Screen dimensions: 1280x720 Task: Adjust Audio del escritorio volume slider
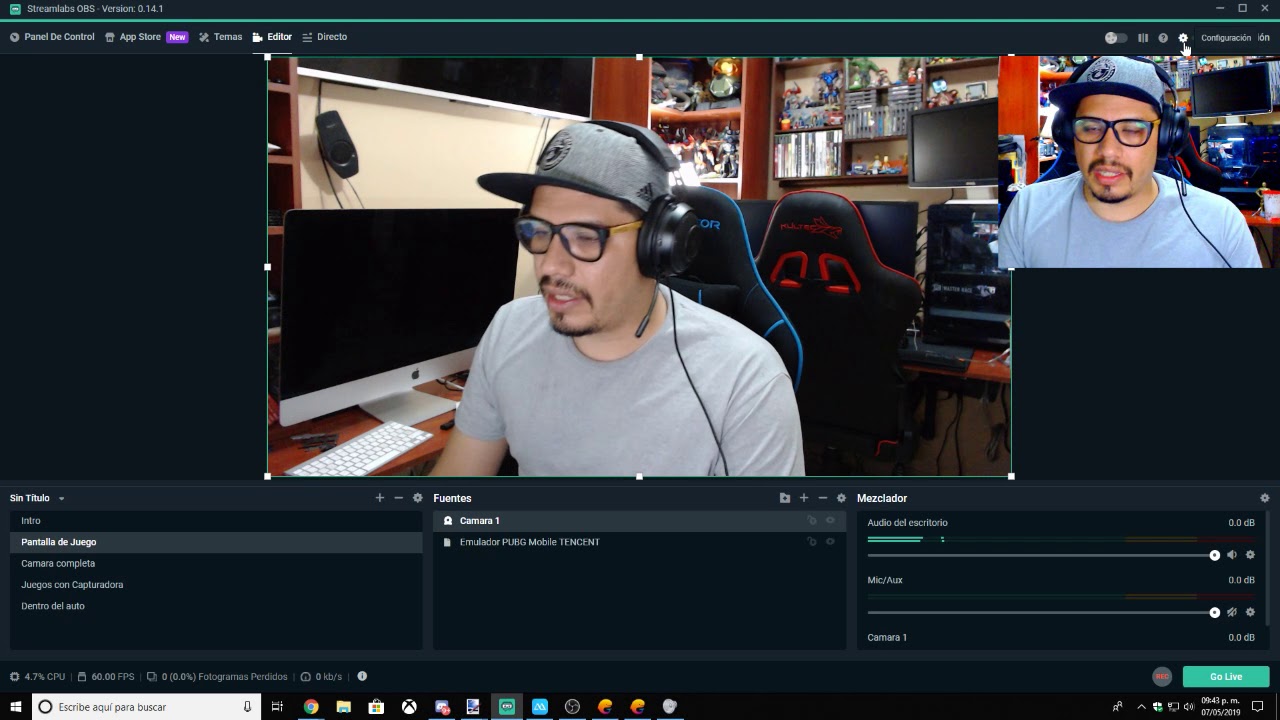coord(1043,555)
